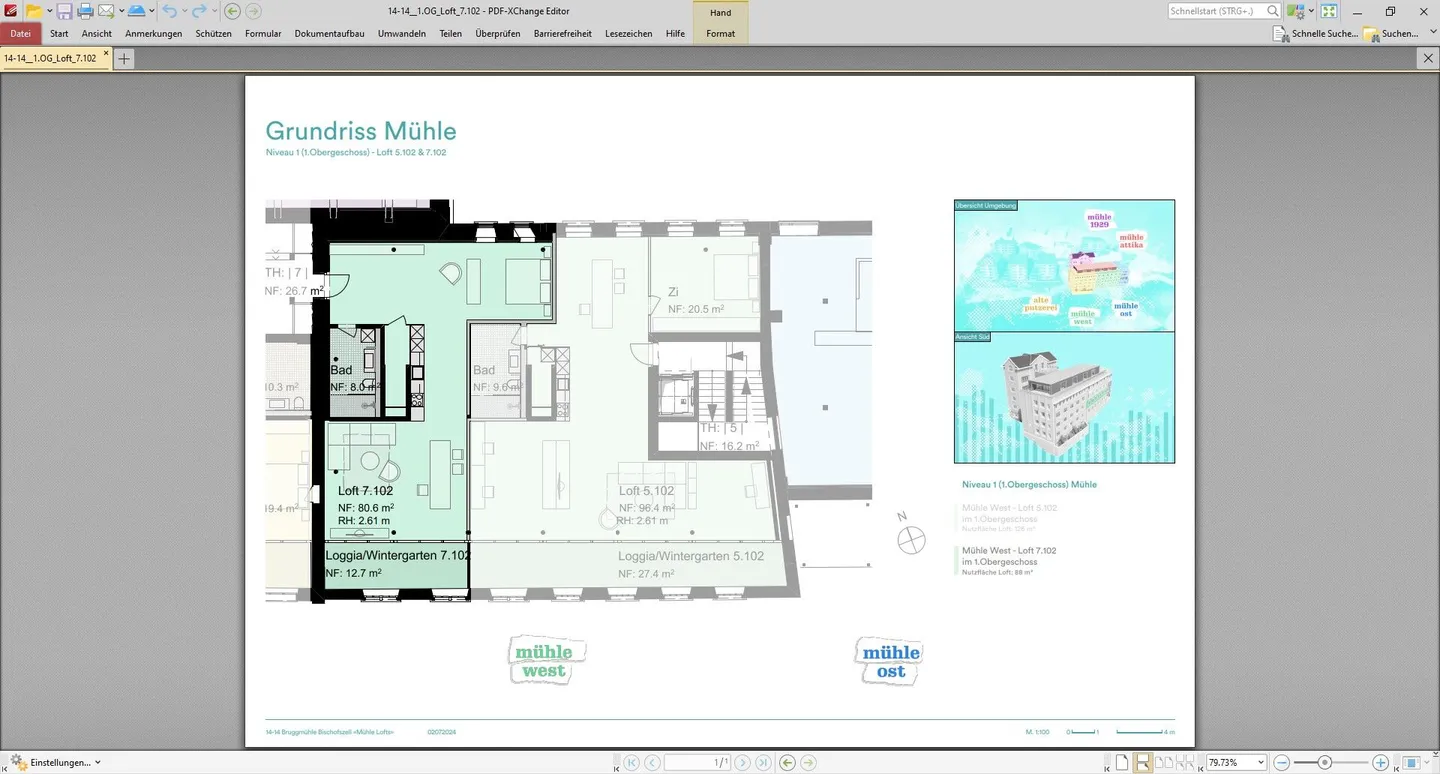Toggle continuous page layout view
The image size is (1440, 774).
1143,763
